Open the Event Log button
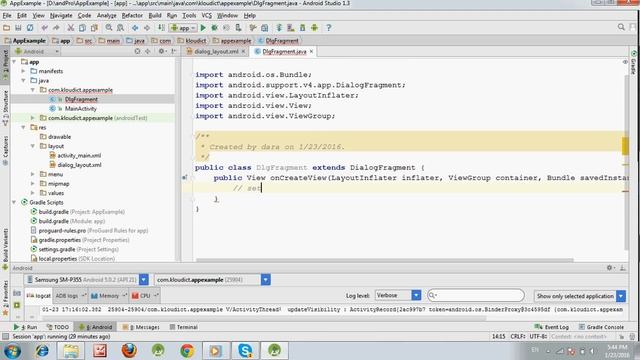The height and width of the screenshot is (360, 640). (x=552, y=327)
